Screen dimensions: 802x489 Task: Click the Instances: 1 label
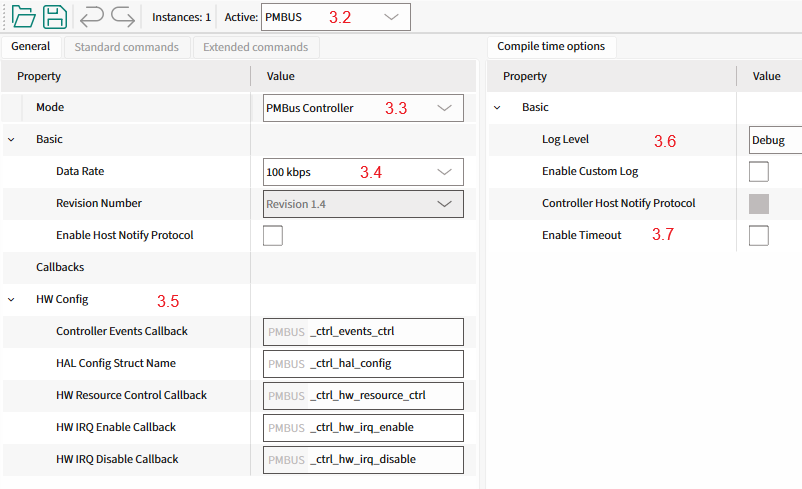point(182,17)
